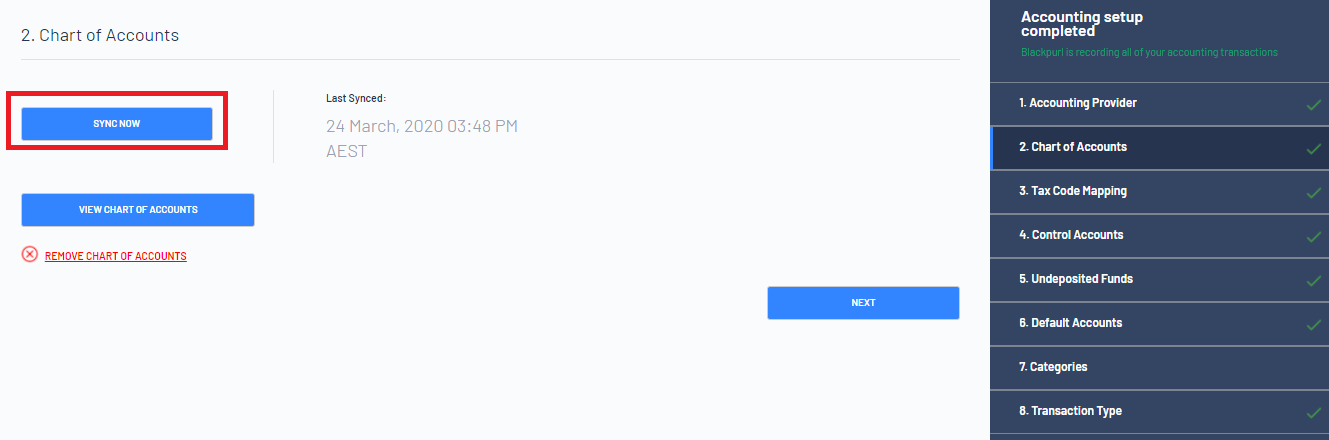Screen dimensions: 1329x440
Task: Click checkmark icon beside Control Accounts
Action: [1314, 236]
